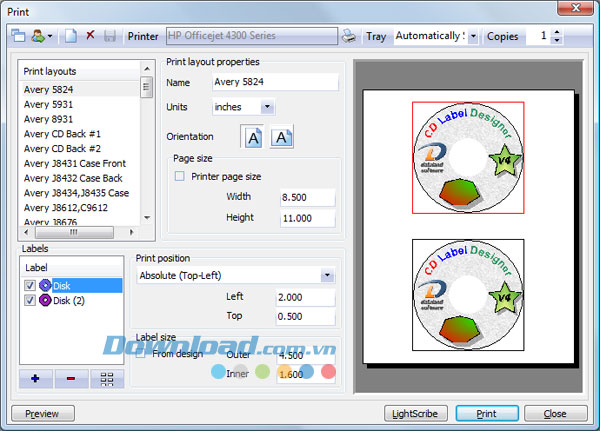Close the Print dialog window
This screenshot has height=431, width=600.
tap(576, 7)
